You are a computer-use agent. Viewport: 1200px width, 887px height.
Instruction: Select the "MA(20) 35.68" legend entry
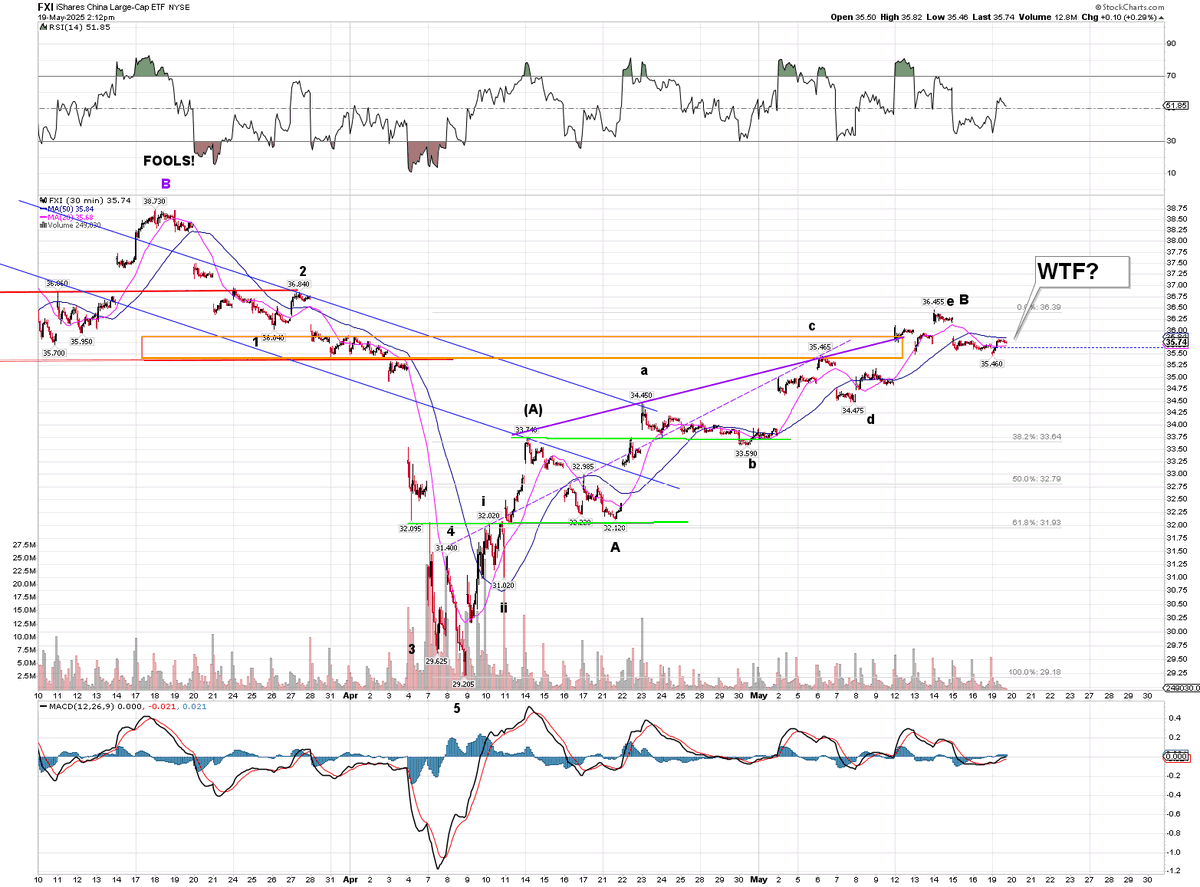pyautogui.click(x=68, y=217)
